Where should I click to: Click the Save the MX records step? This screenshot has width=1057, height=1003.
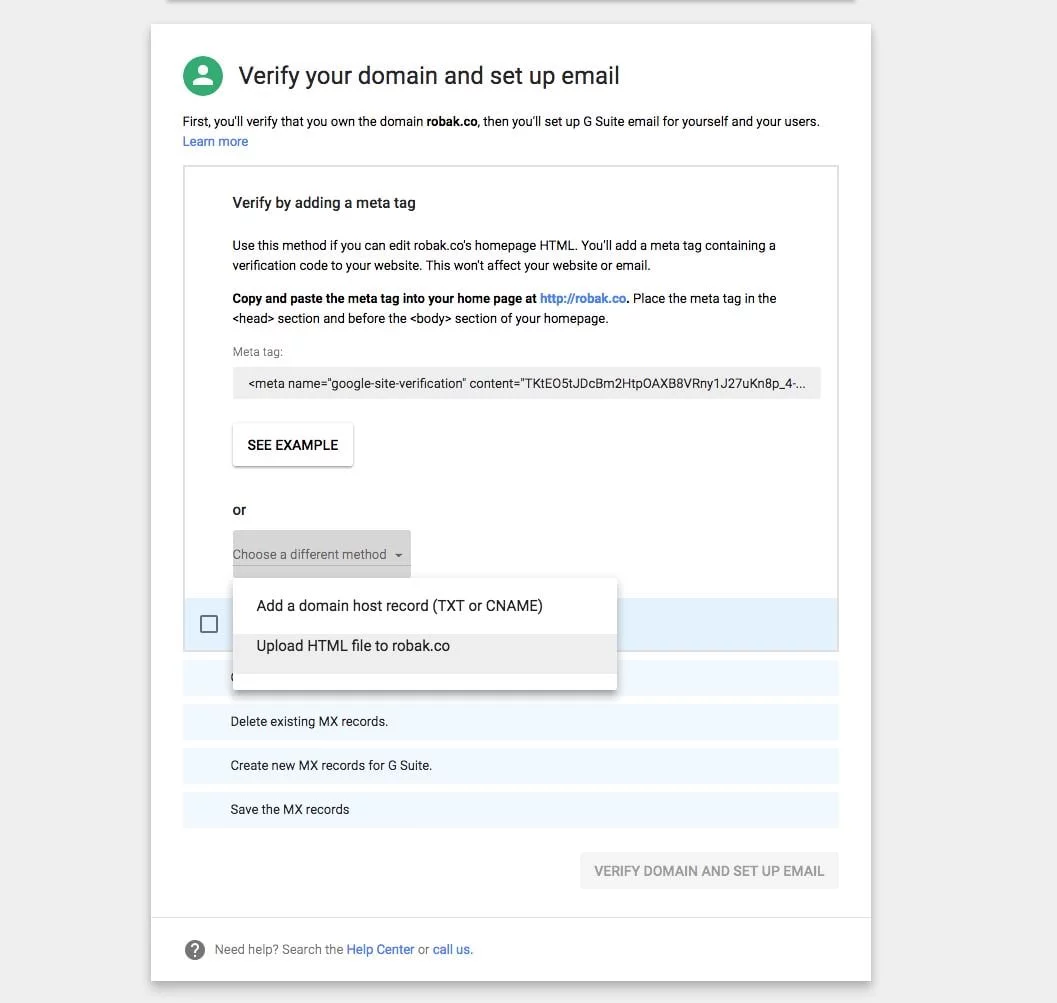coord(288,809)
